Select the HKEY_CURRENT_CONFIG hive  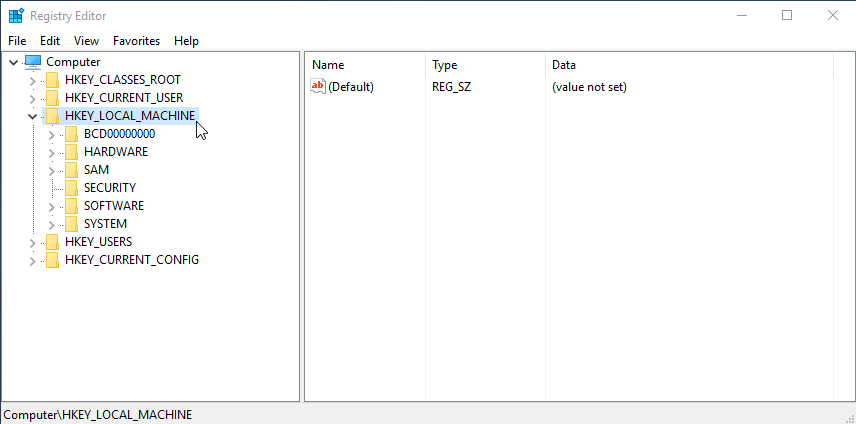pos(131,260)
